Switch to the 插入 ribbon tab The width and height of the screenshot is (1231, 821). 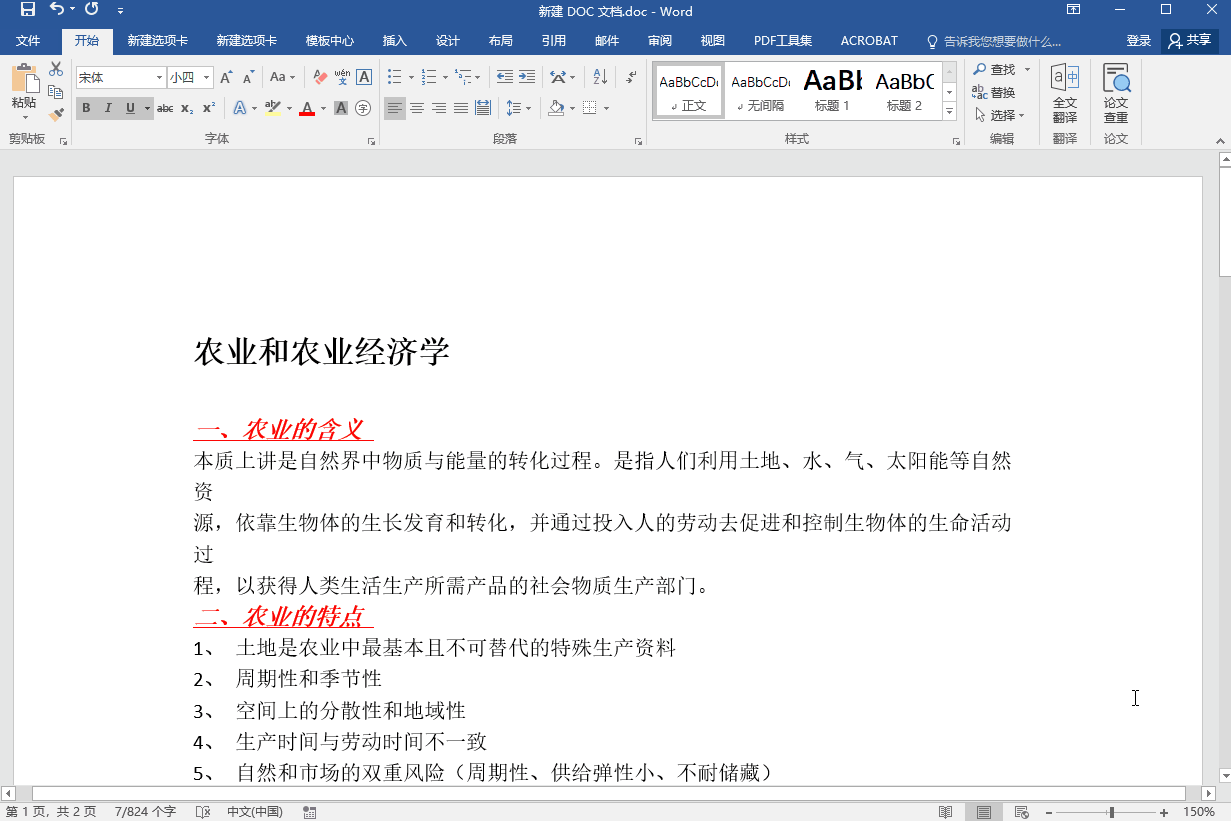point(393,41)
